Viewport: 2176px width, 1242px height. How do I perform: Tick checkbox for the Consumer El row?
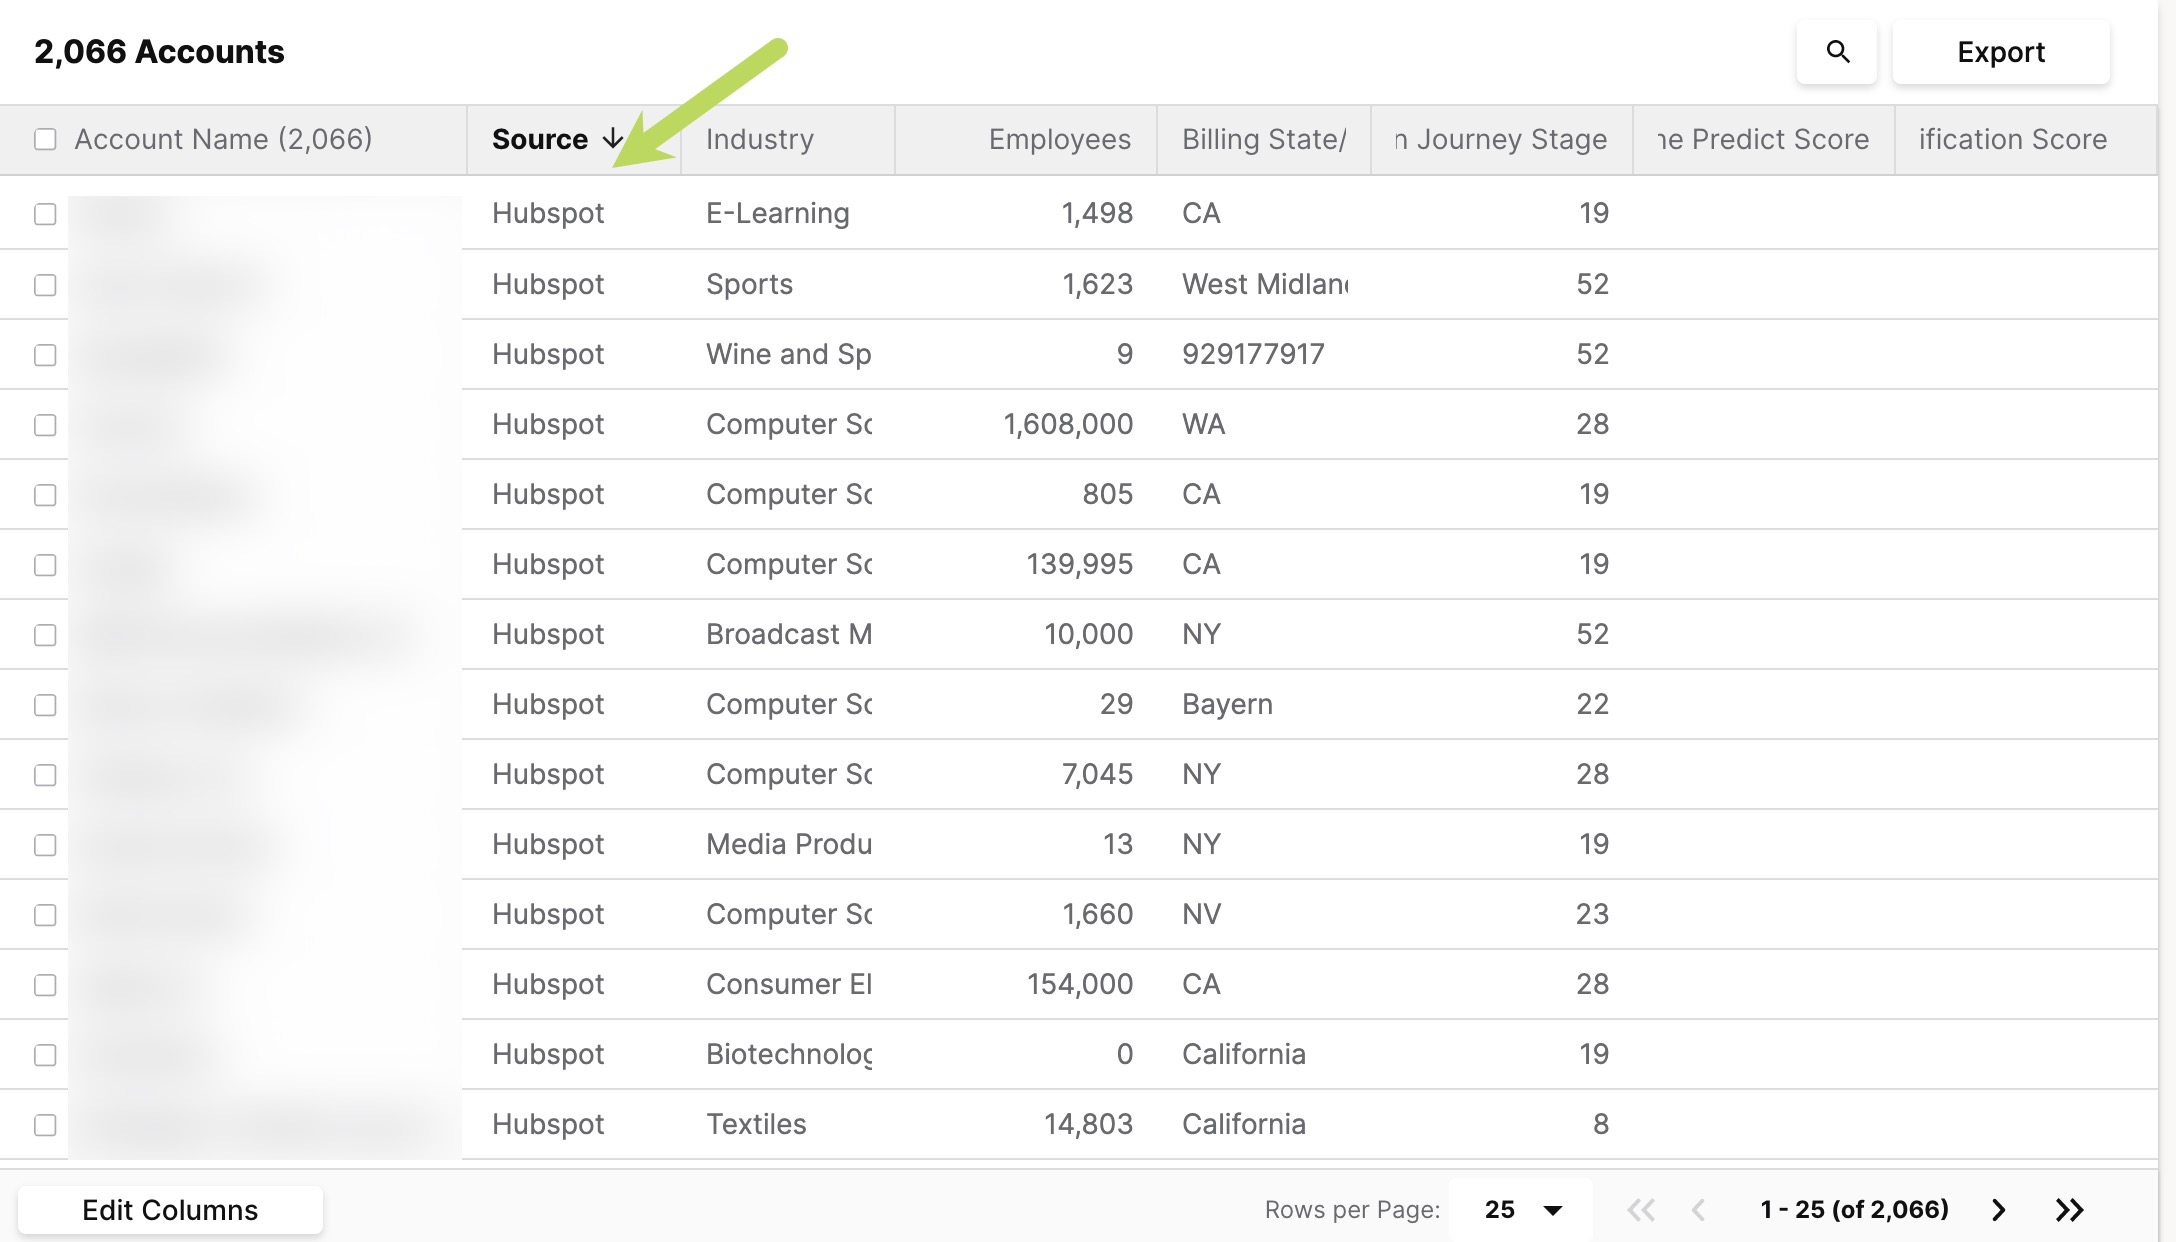45,985
